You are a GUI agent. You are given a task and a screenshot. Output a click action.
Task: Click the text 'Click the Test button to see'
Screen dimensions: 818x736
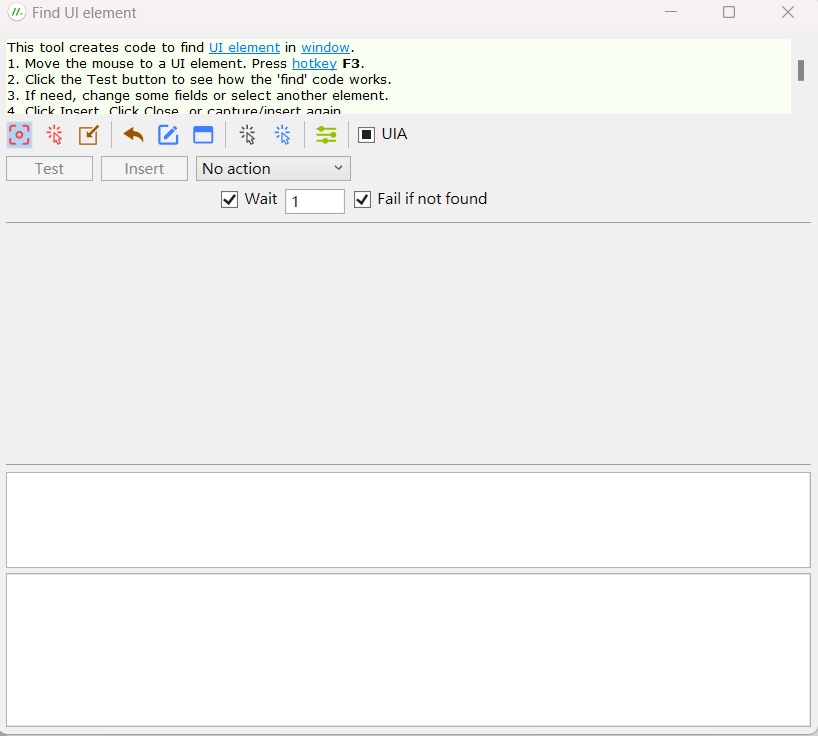click(119, 80)
